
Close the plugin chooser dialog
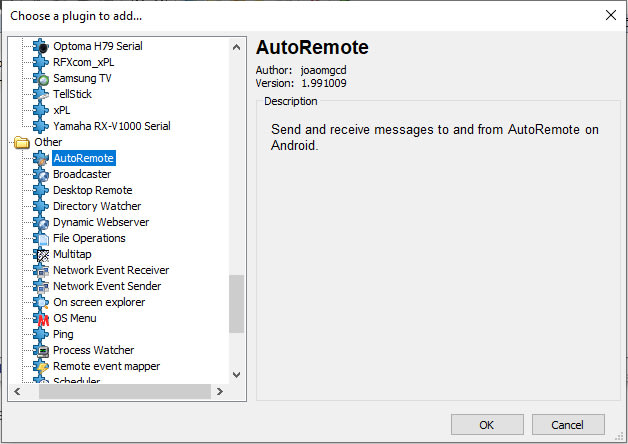pyautogui.click(x=610, y=15)
